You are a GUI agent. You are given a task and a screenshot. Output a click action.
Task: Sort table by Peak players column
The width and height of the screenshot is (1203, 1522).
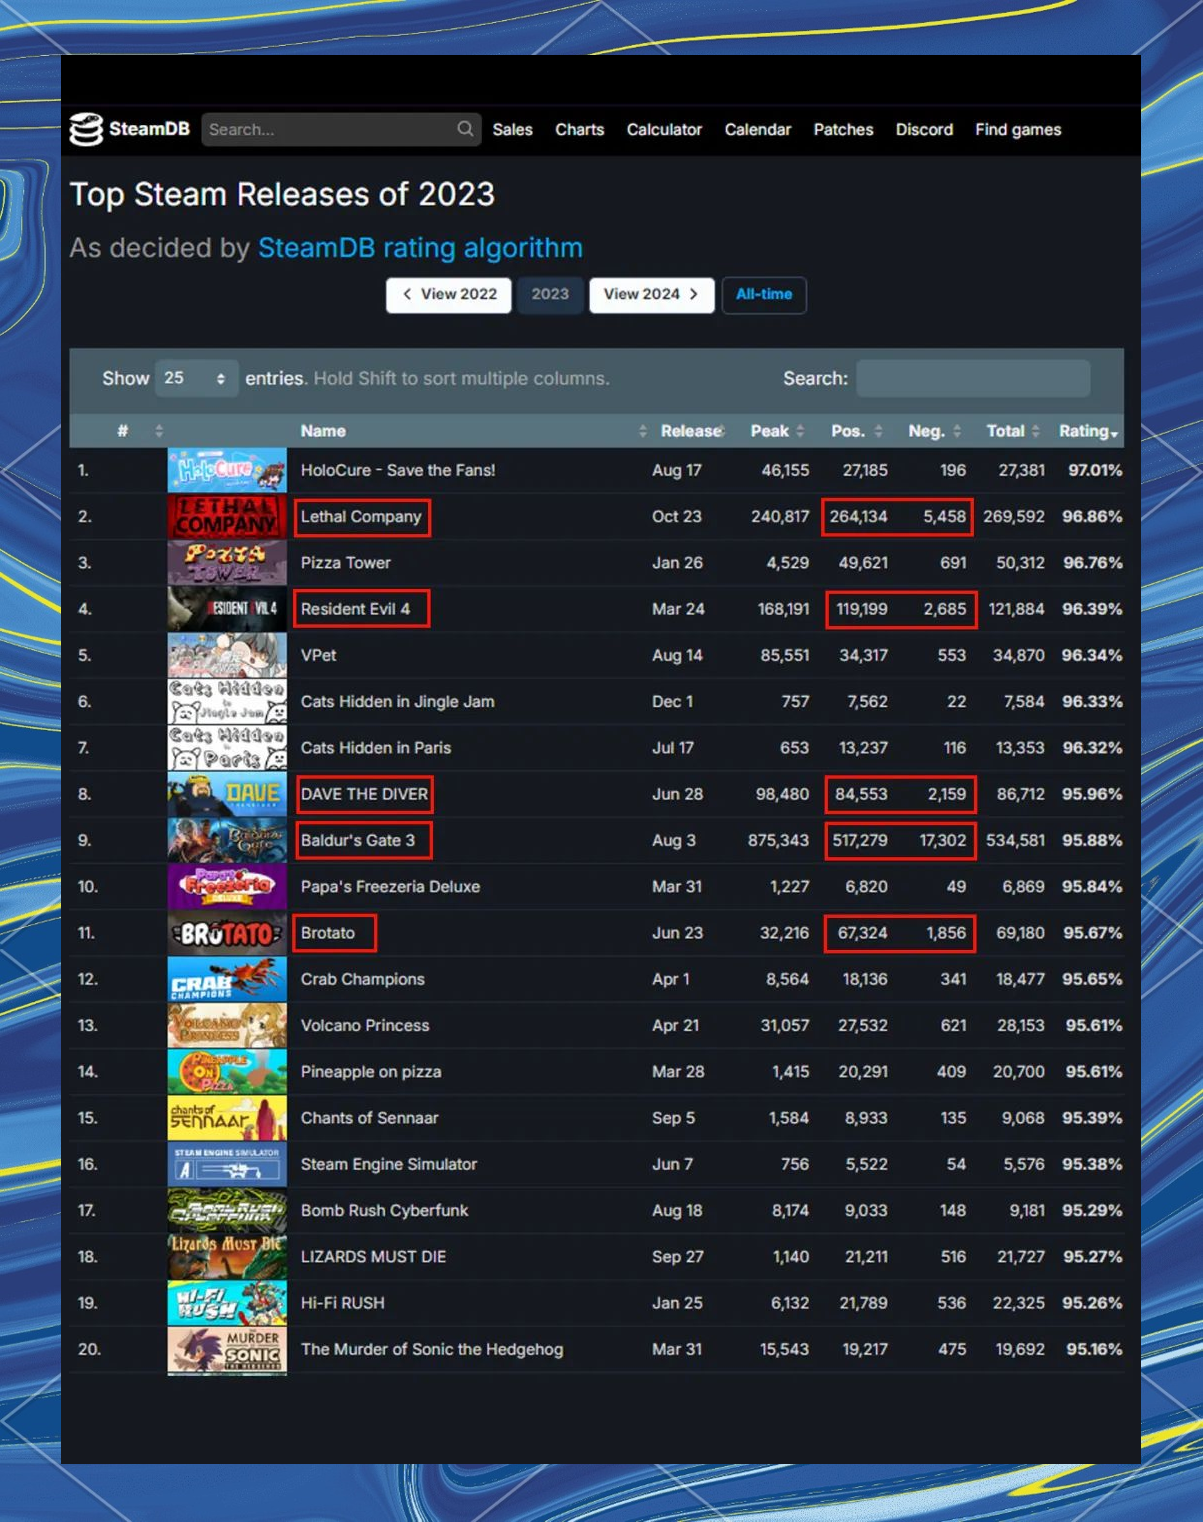click(770, 431)
